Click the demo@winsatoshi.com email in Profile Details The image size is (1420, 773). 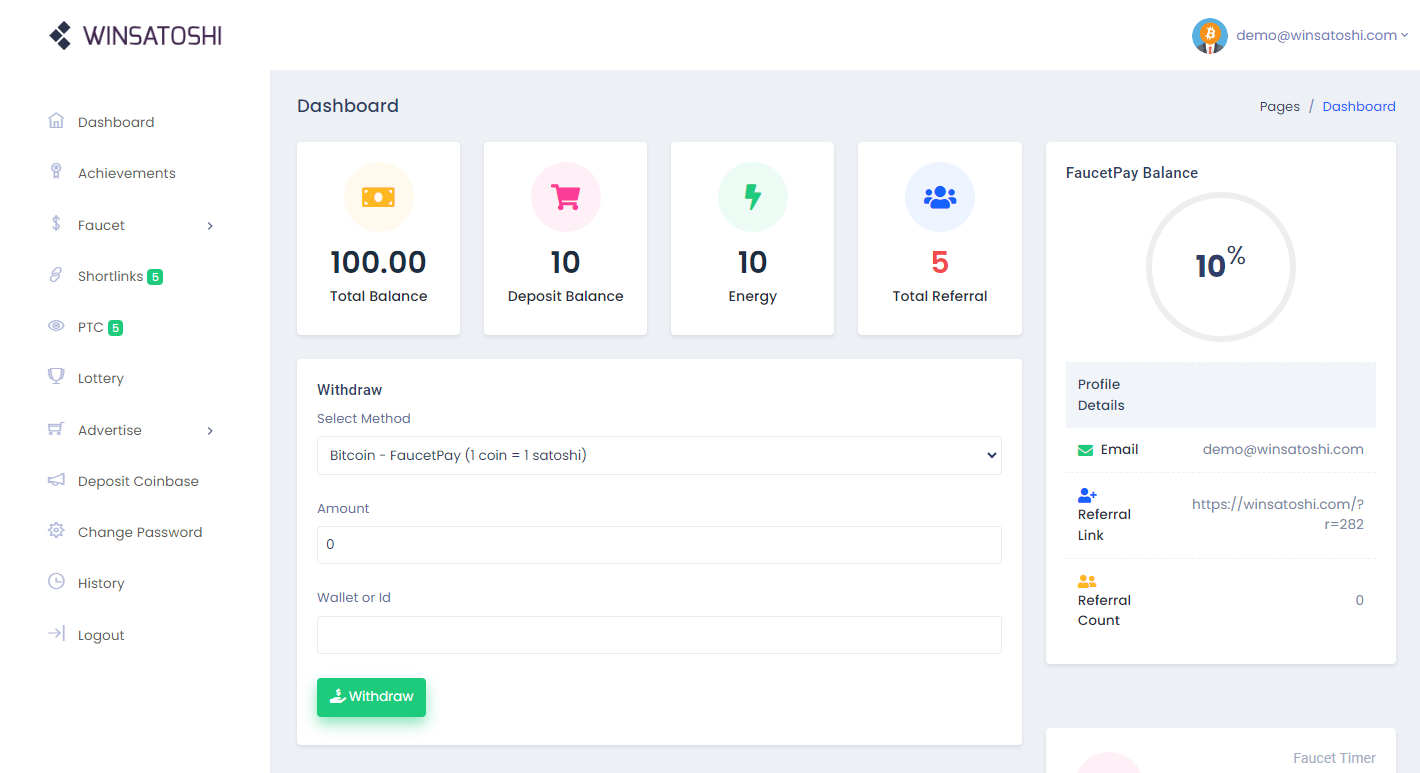point(1283,449)
